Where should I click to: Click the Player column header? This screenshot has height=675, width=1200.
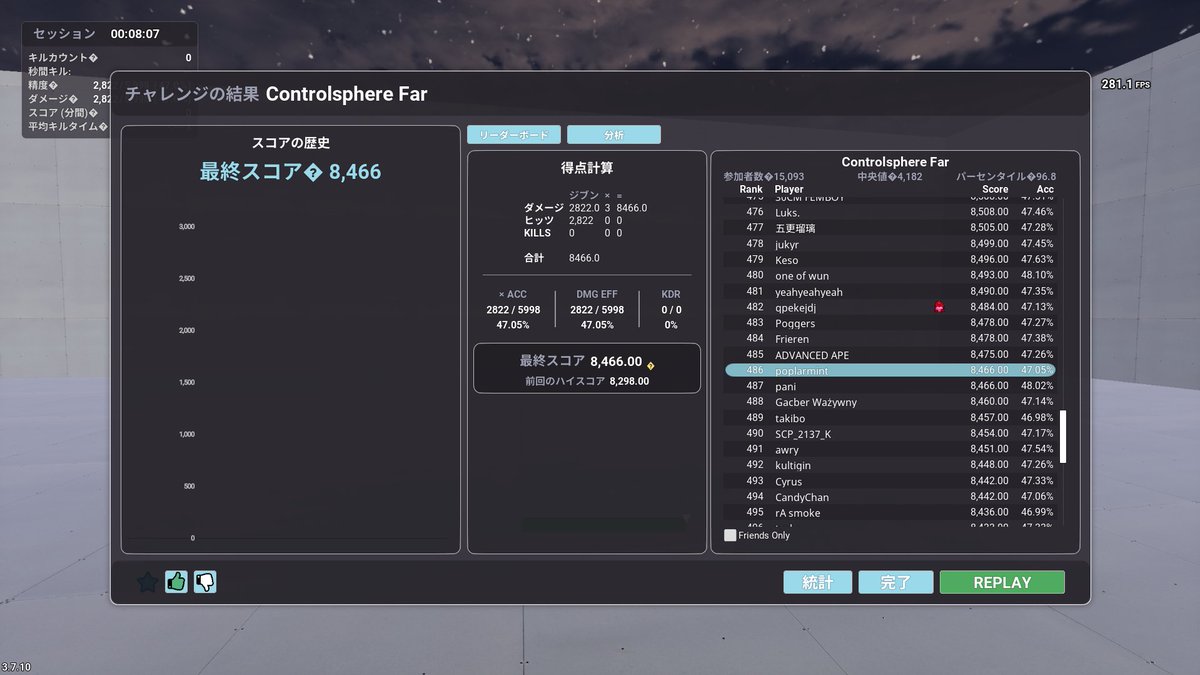tap(789, 189)
